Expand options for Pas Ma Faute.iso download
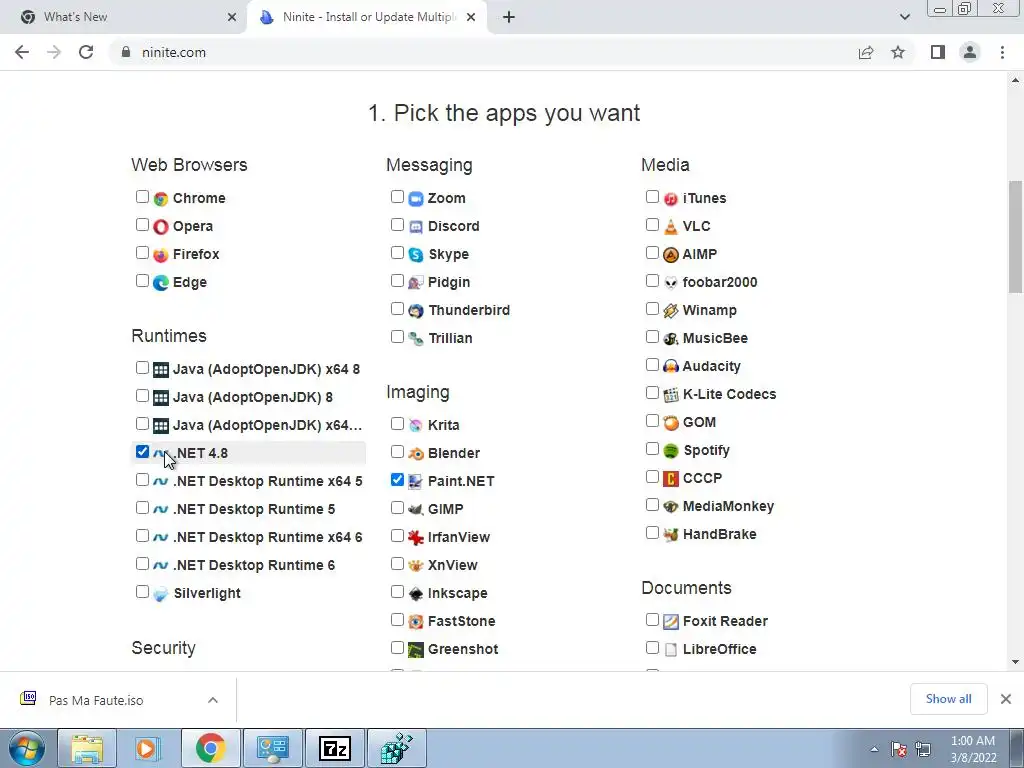1024x768 pixels. (x=213, y=700)
